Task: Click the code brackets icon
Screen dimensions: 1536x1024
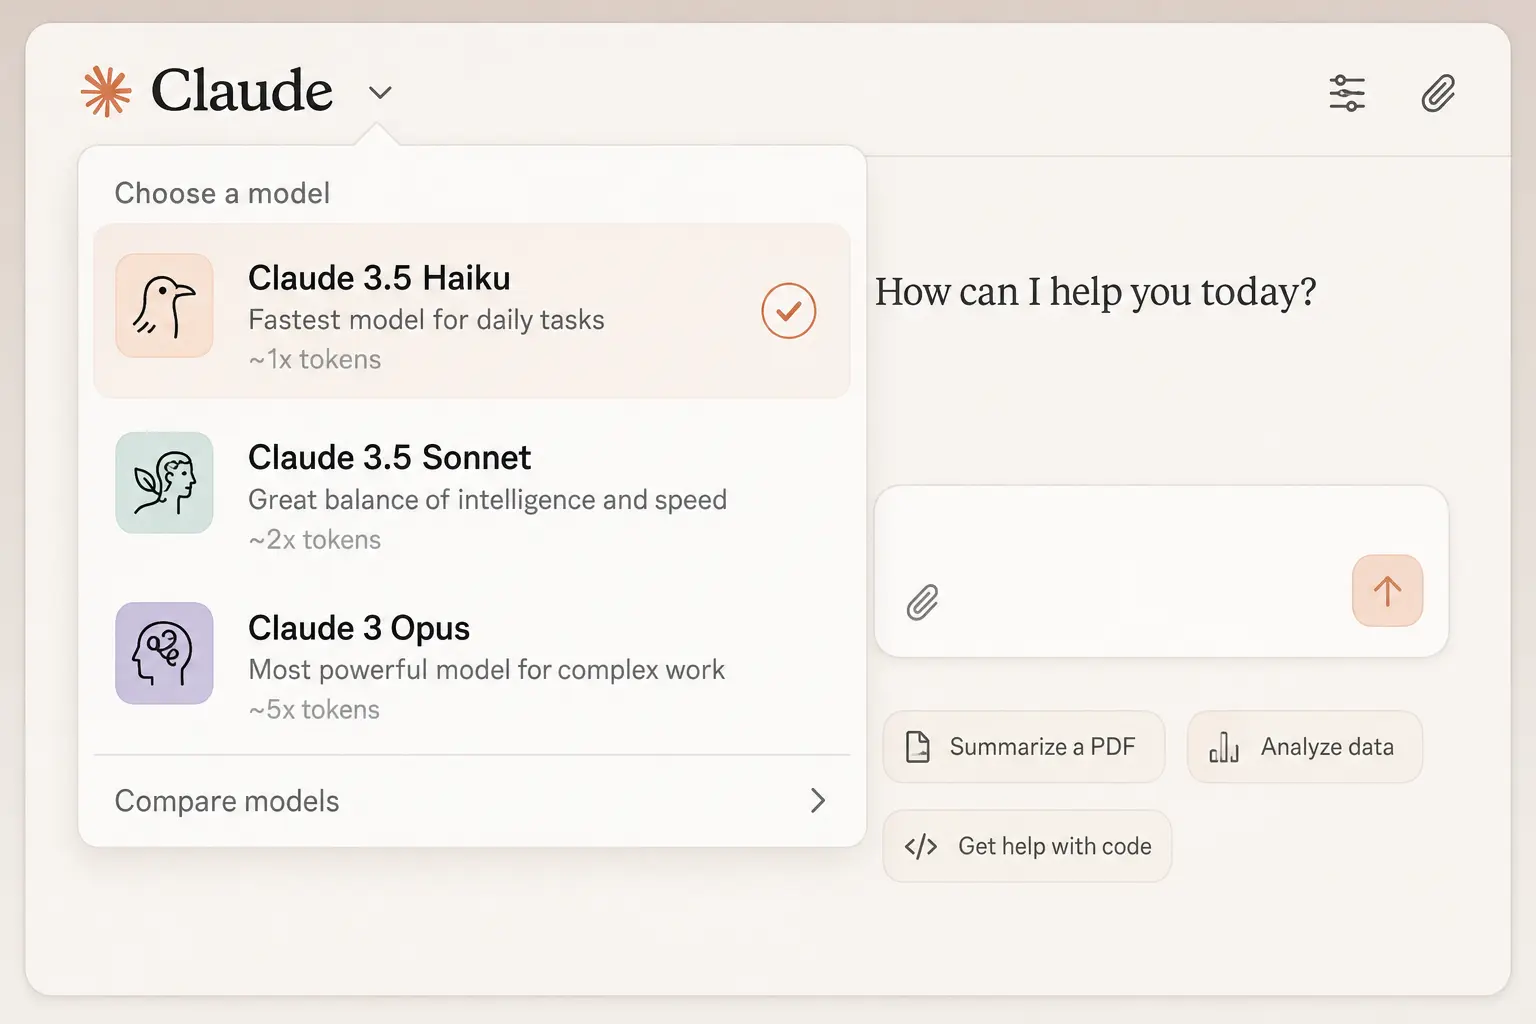Action: pyautogui.click(x=921, y=846)
